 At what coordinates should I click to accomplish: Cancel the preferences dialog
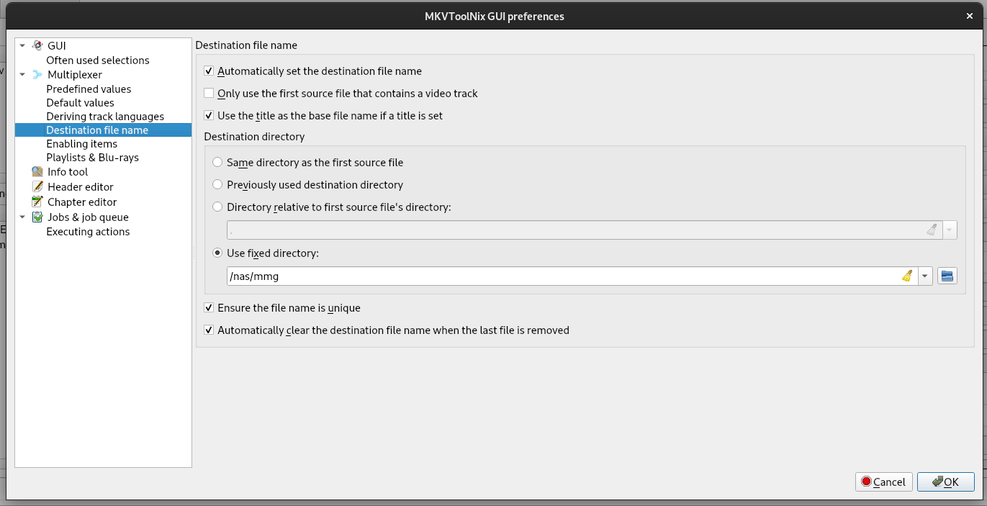pos(883,481)
